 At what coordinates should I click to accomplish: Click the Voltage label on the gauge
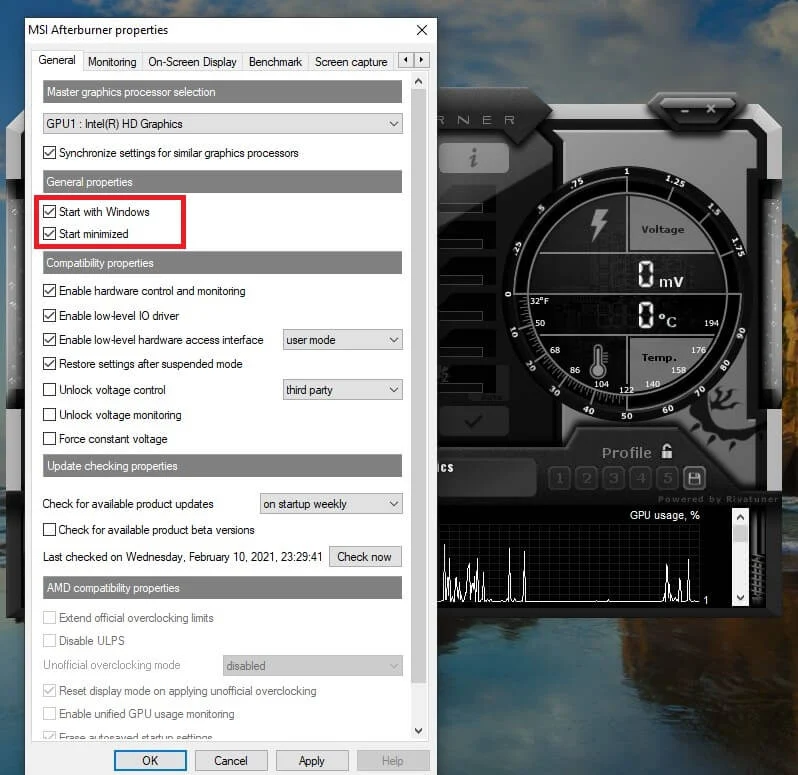click(663, 229)
